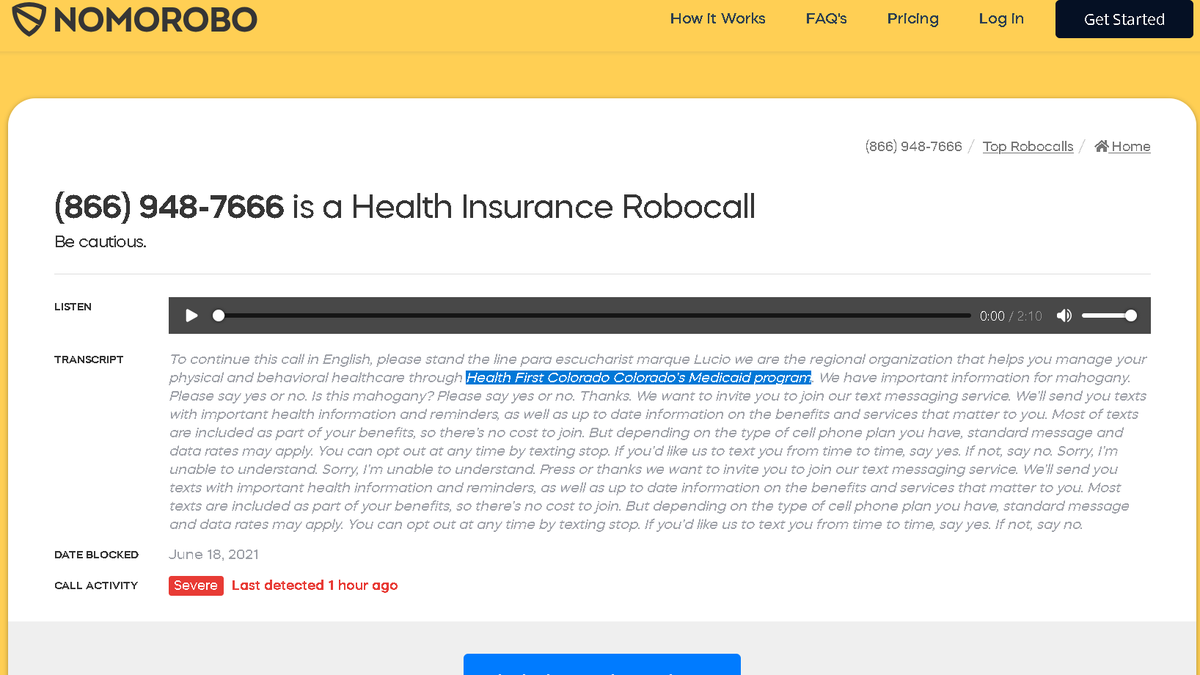
Task: Click the home icon in breadcrumb
Action: pos(1101,146)
